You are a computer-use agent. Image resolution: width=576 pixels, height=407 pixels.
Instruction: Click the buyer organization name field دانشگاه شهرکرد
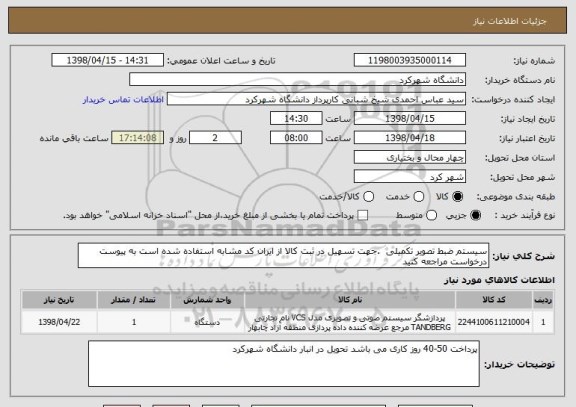point(297,80)
